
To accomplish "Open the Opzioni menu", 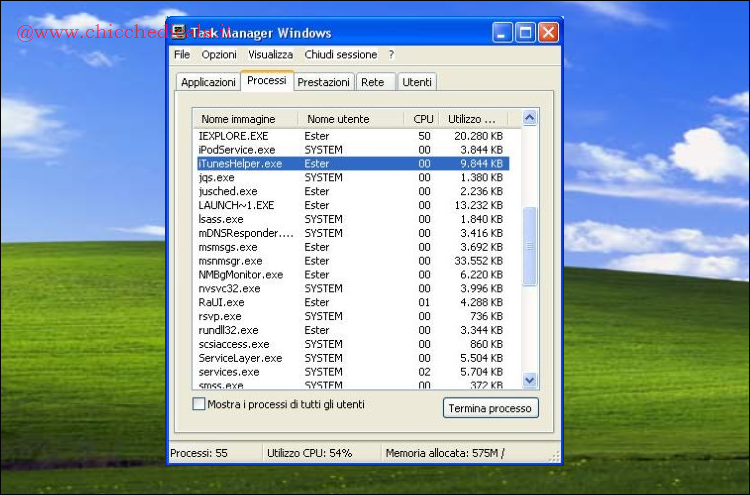I will point(219,54).
